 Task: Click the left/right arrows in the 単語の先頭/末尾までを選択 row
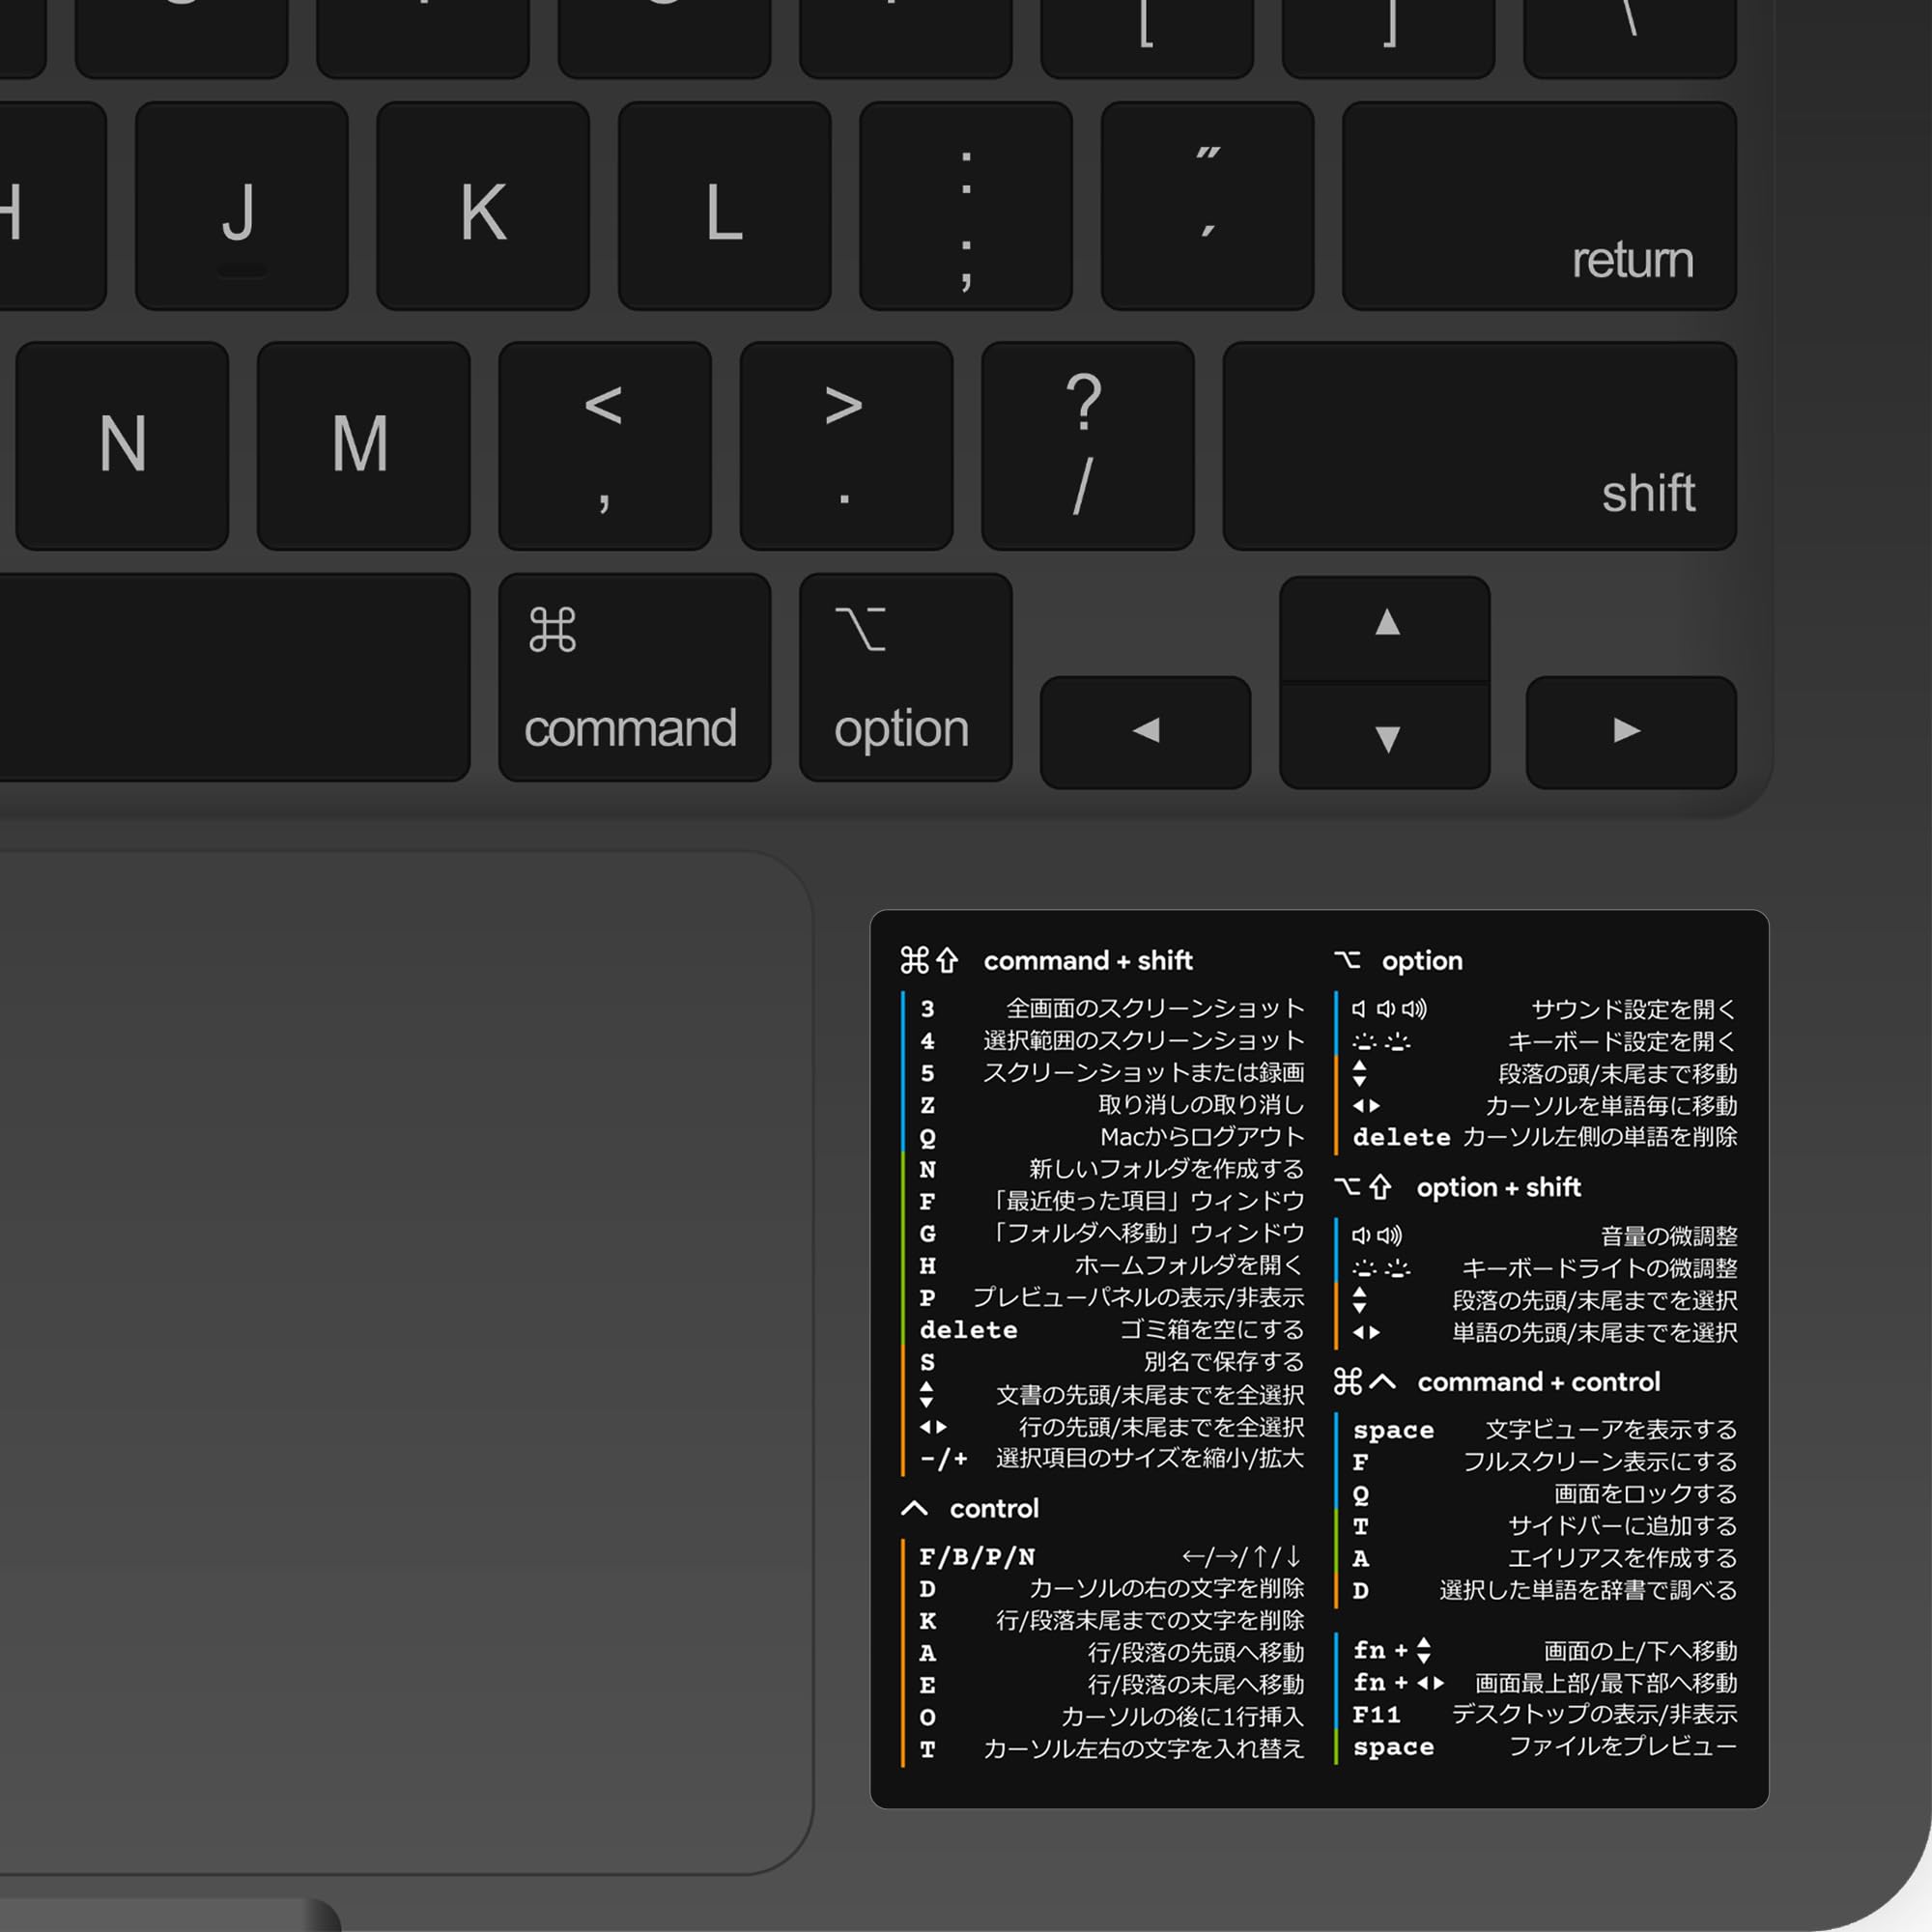[x=1366, y=1332]
